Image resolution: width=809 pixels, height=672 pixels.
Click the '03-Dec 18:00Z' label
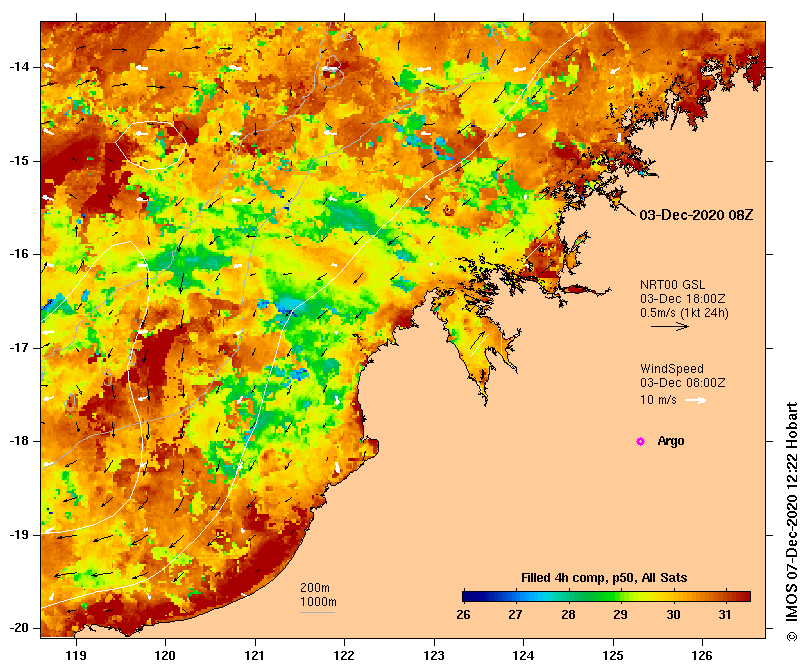(x=683, y=299)
